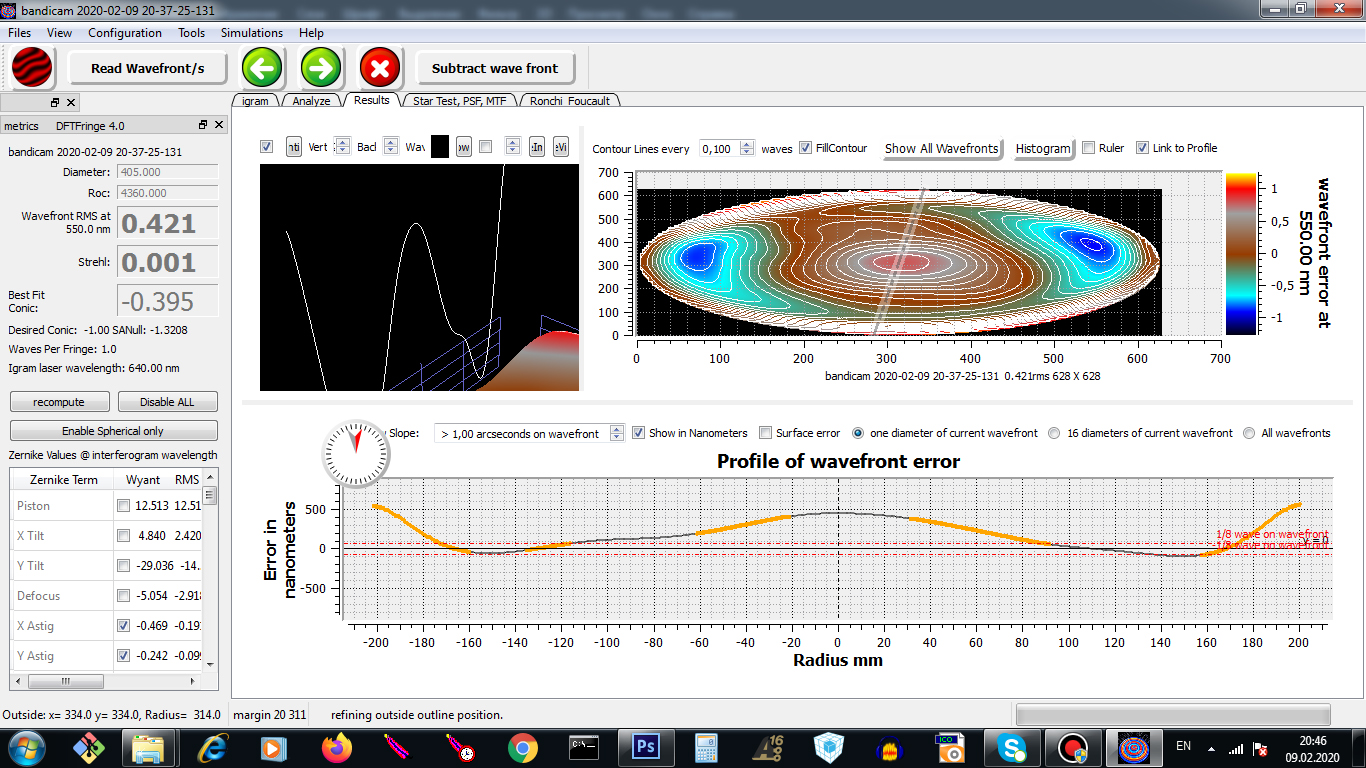This screenshot has height=768, width=1366.
Task: Click the compass dial in profile view
Action: 356,455
